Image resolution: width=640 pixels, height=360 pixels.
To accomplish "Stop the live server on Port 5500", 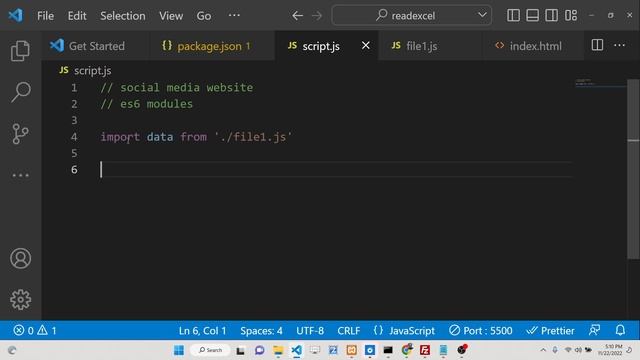I will pos(480,330).
